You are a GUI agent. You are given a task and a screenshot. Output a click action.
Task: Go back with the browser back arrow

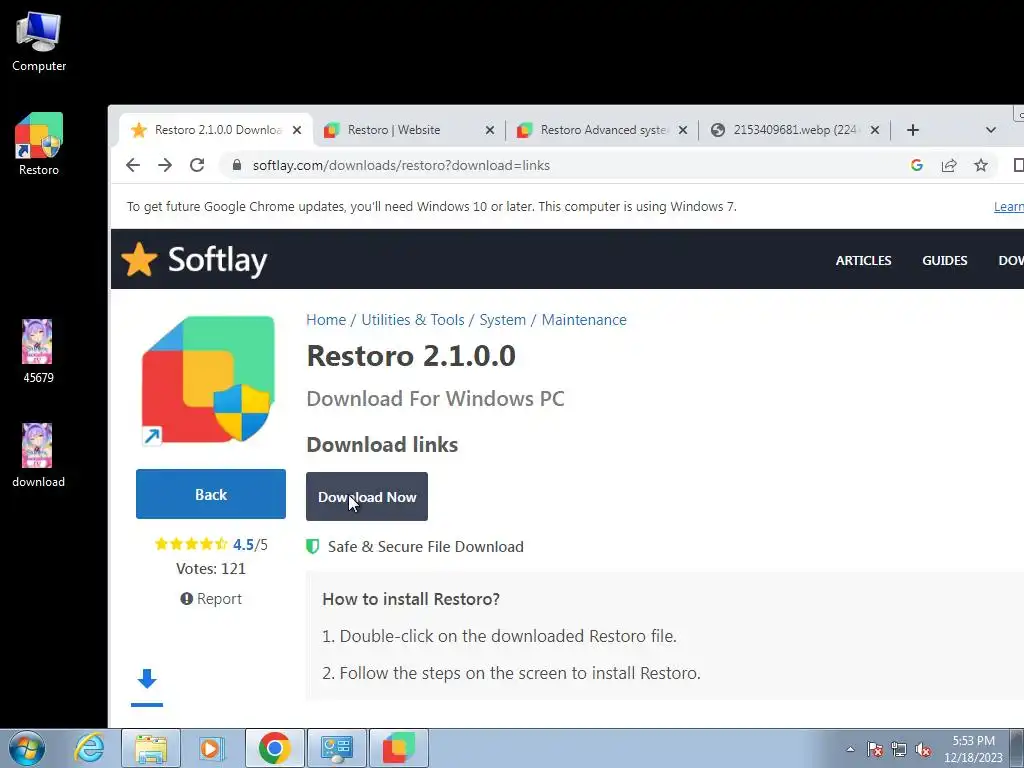[133, 165]
